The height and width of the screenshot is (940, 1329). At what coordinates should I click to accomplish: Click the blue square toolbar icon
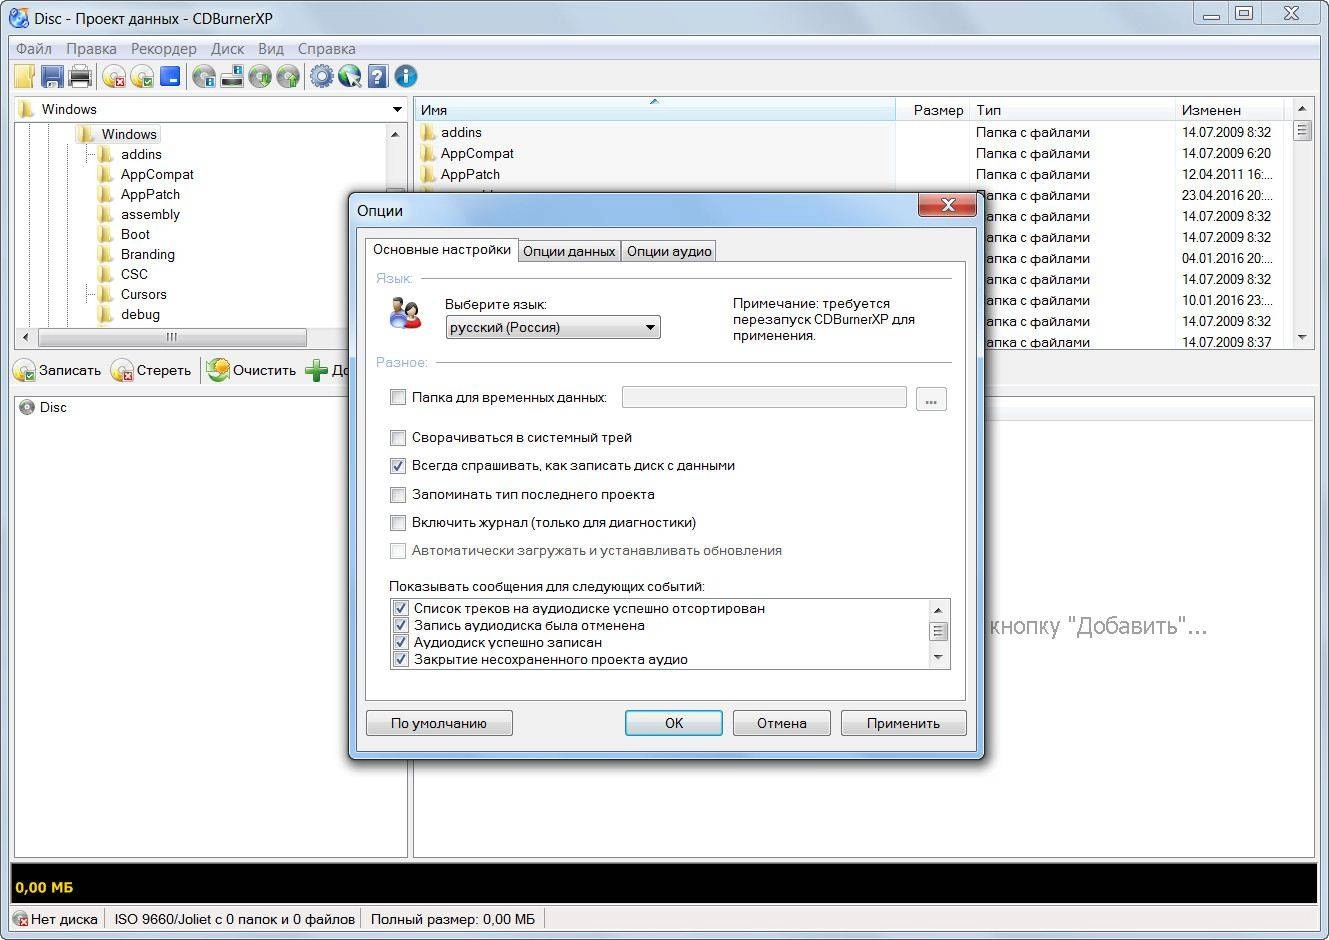click(170, 76)
